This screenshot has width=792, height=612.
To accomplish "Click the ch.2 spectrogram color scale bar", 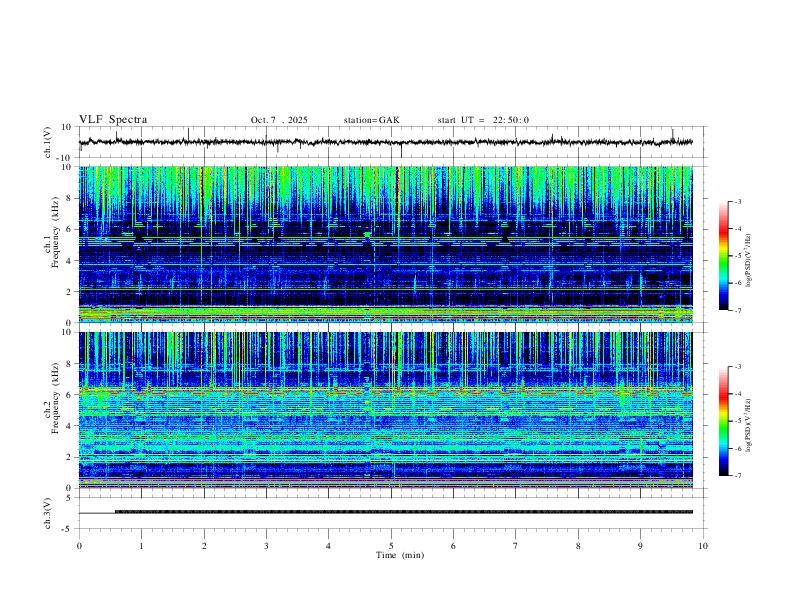I will [x=723, y=421].
